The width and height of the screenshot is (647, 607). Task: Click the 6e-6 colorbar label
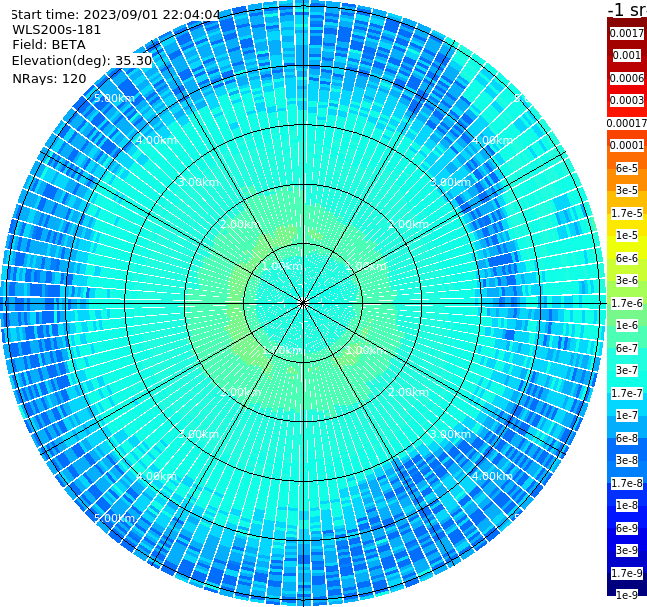pyautogui.click(x=627, y=258)
